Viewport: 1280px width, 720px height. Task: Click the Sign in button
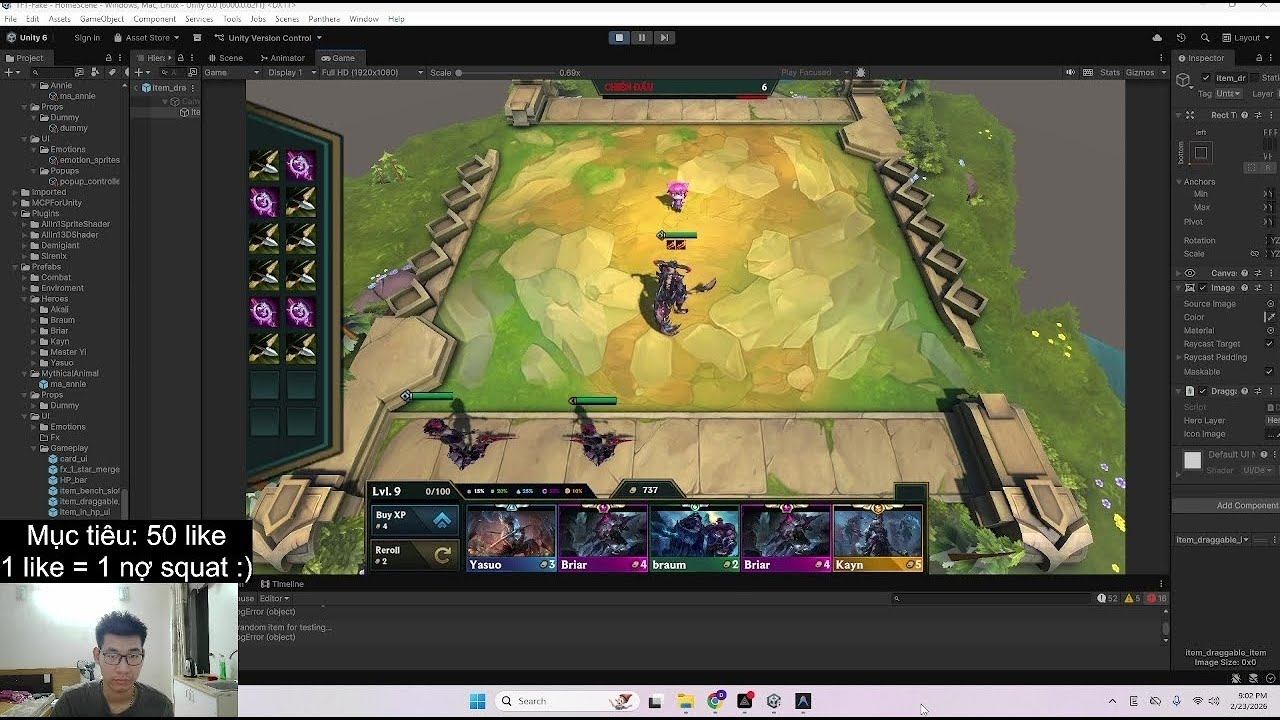[x=87, y=38]
